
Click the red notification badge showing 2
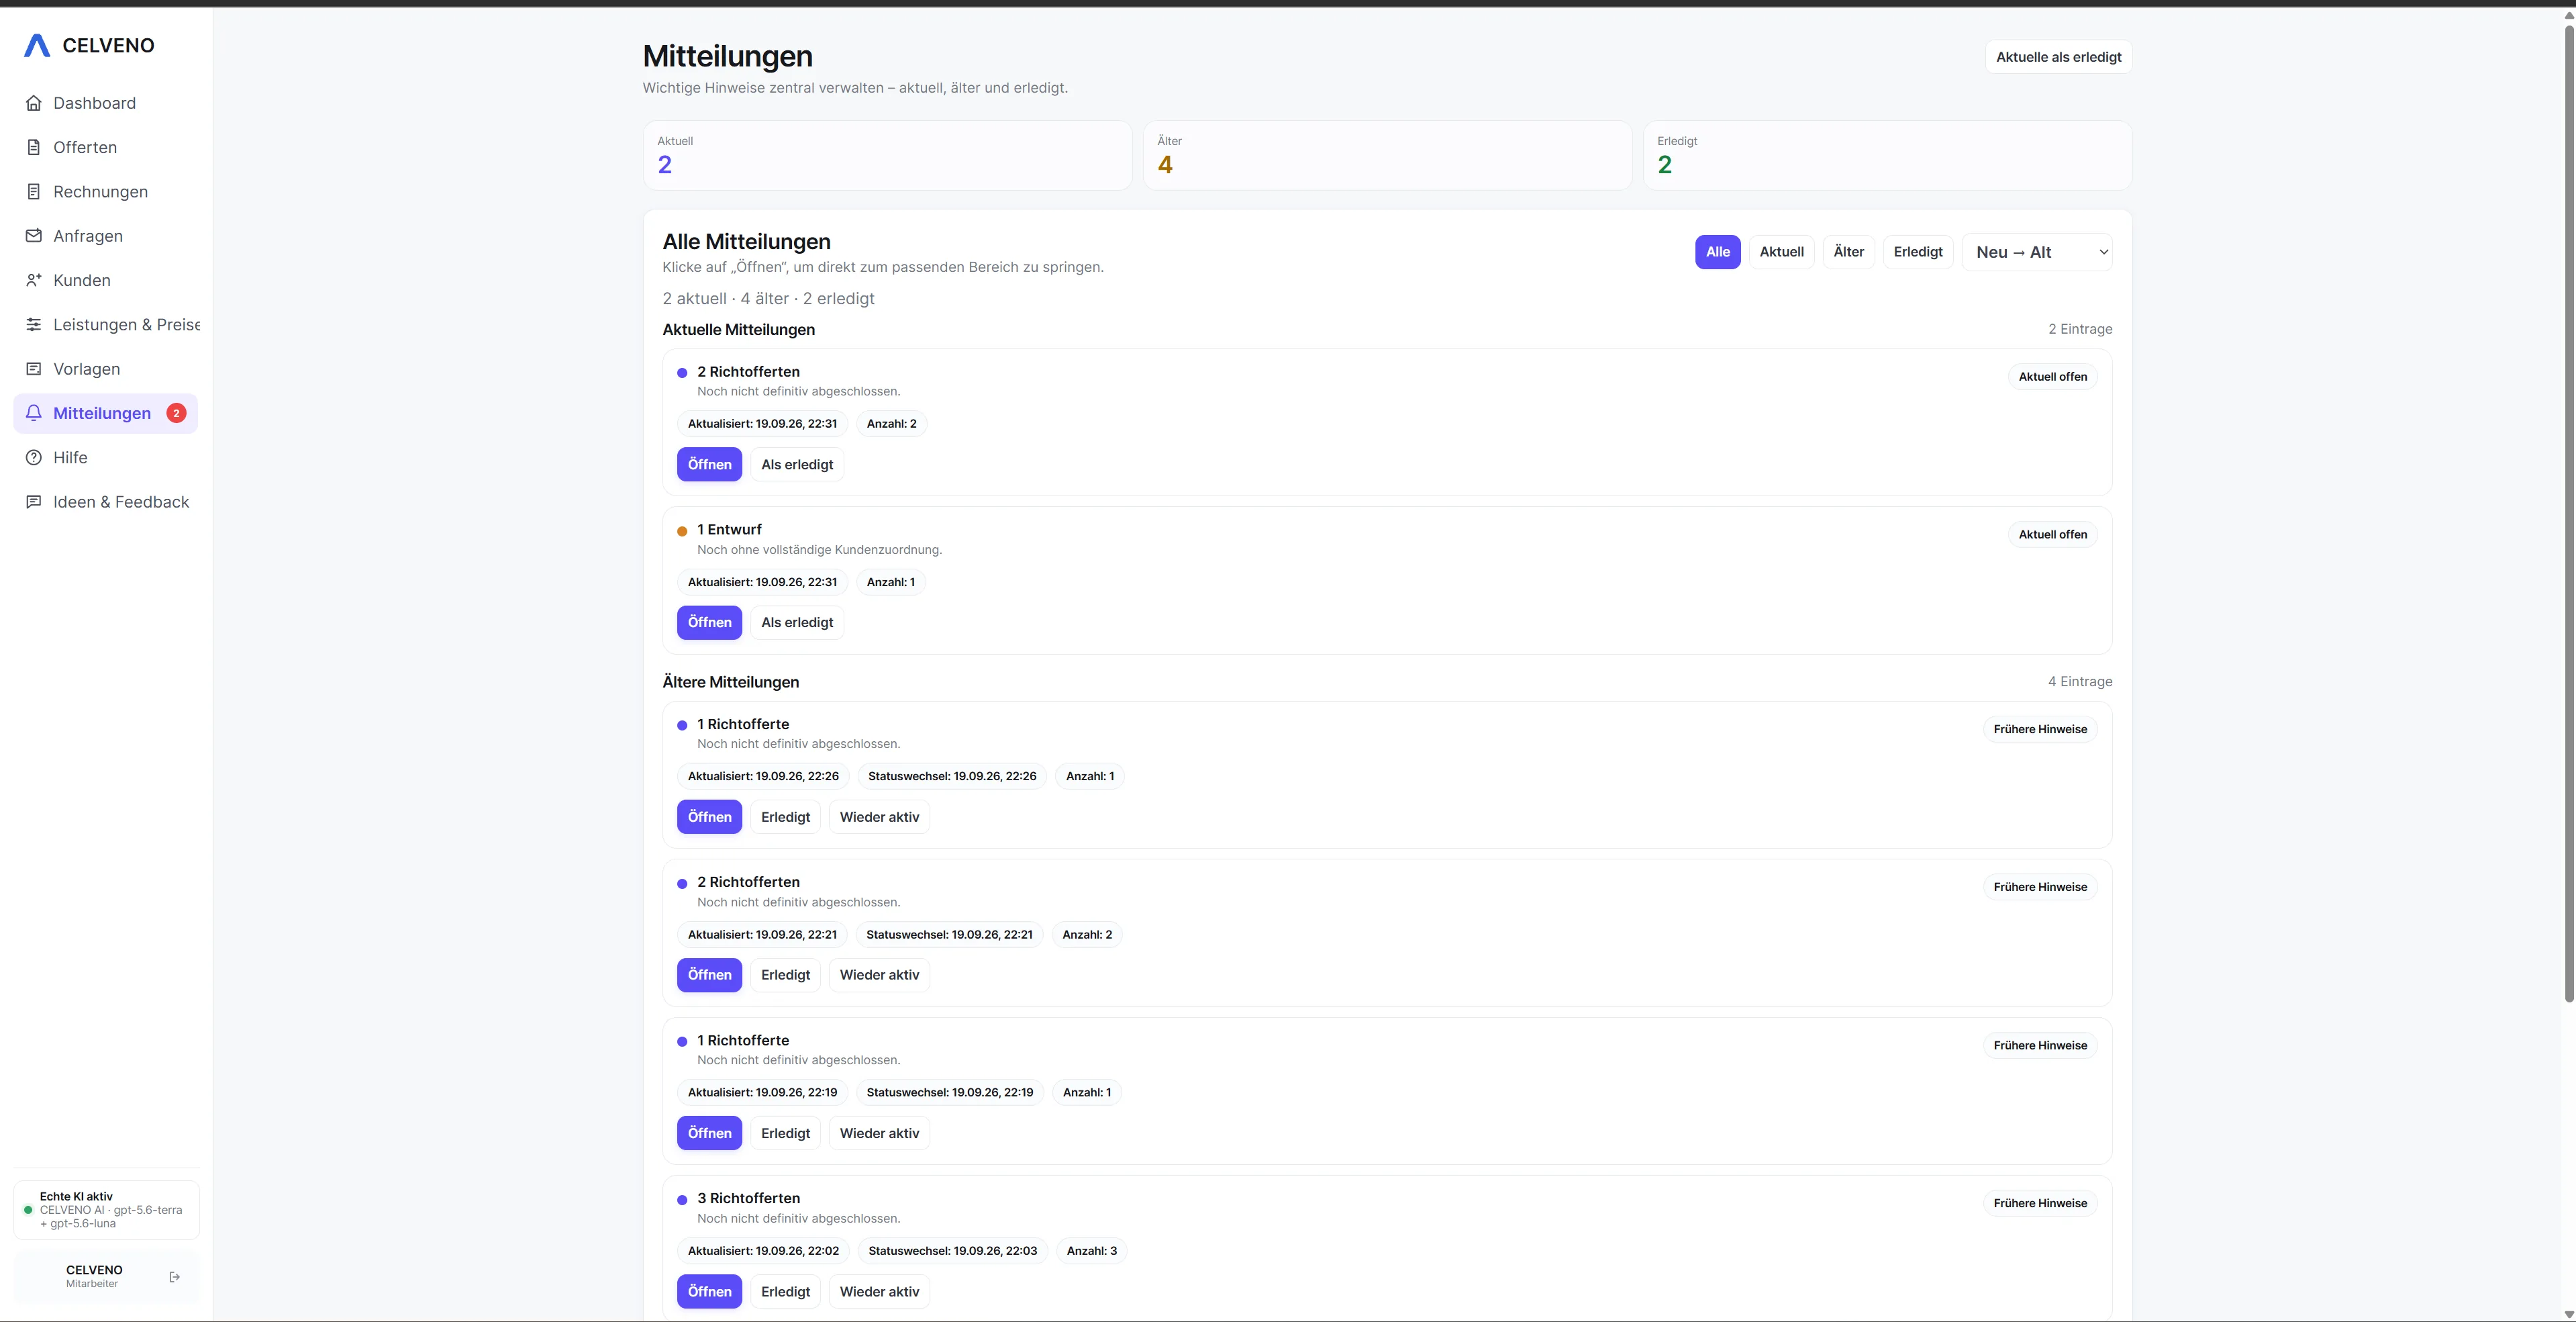coord(176,413)
